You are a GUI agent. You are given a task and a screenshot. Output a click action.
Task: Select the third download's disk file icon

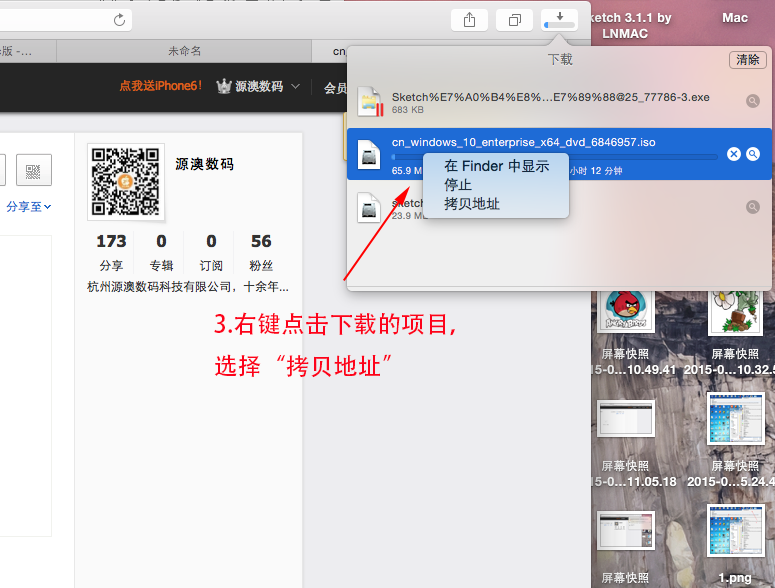[x=369, y=207]
